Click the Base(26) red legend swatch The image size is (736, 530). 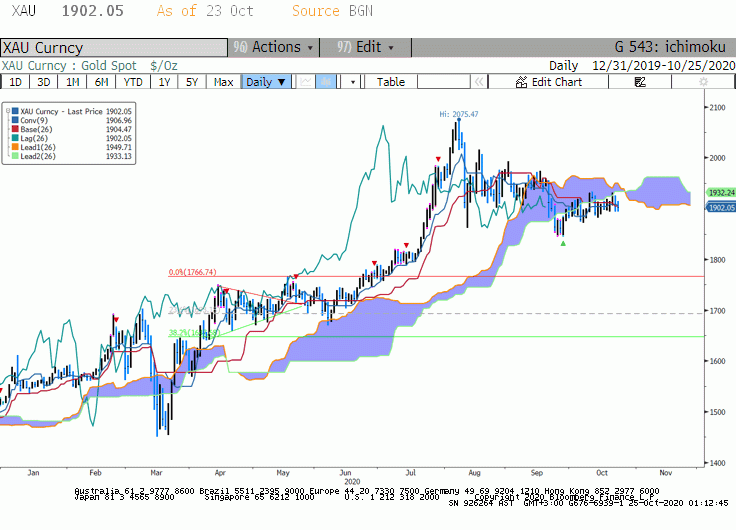coord(15,129)
